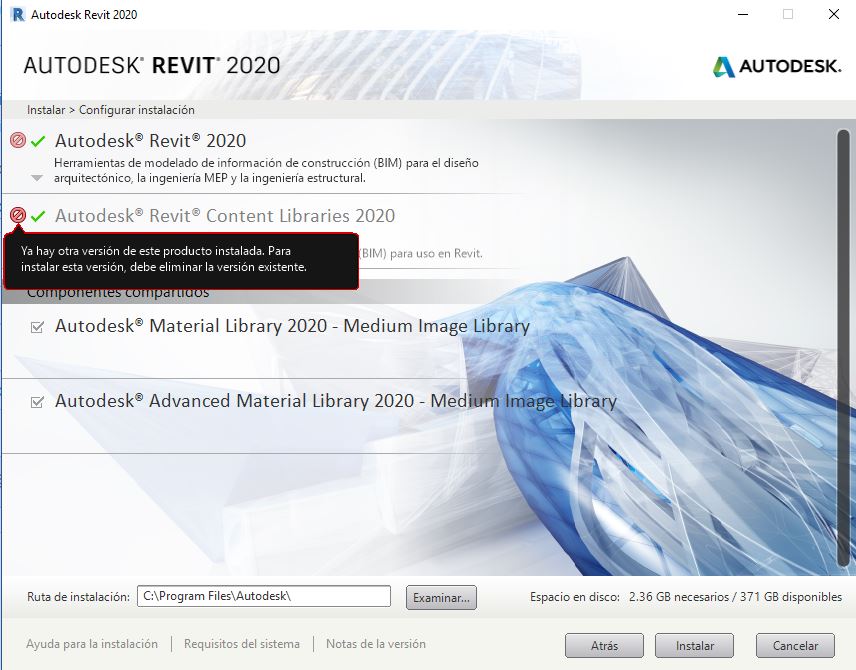Image resolution: width=856 pixels, height=670 pixels.
Task: Click the green checkmark next to Revit Content Libraries 2020
Action: (38, 216)
